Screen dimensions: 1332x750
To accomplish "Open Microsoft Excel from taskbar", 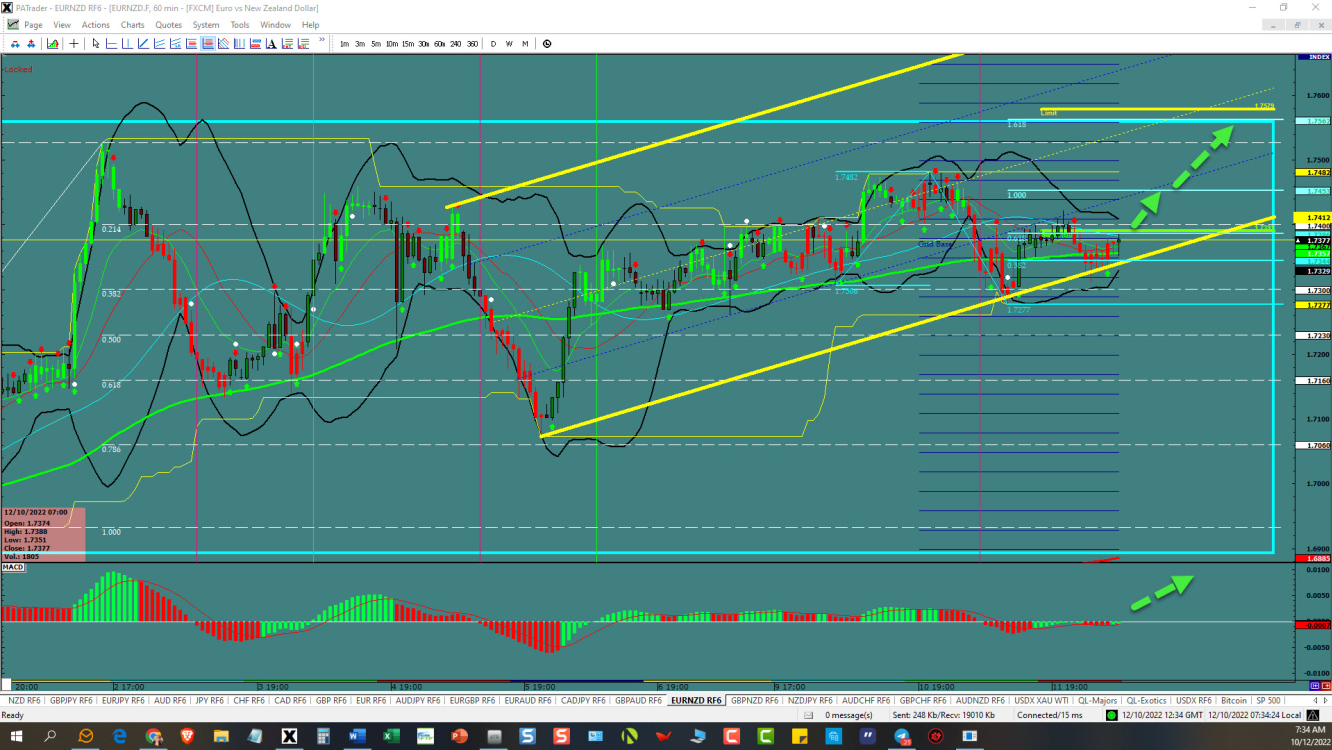I will (390, 736).
